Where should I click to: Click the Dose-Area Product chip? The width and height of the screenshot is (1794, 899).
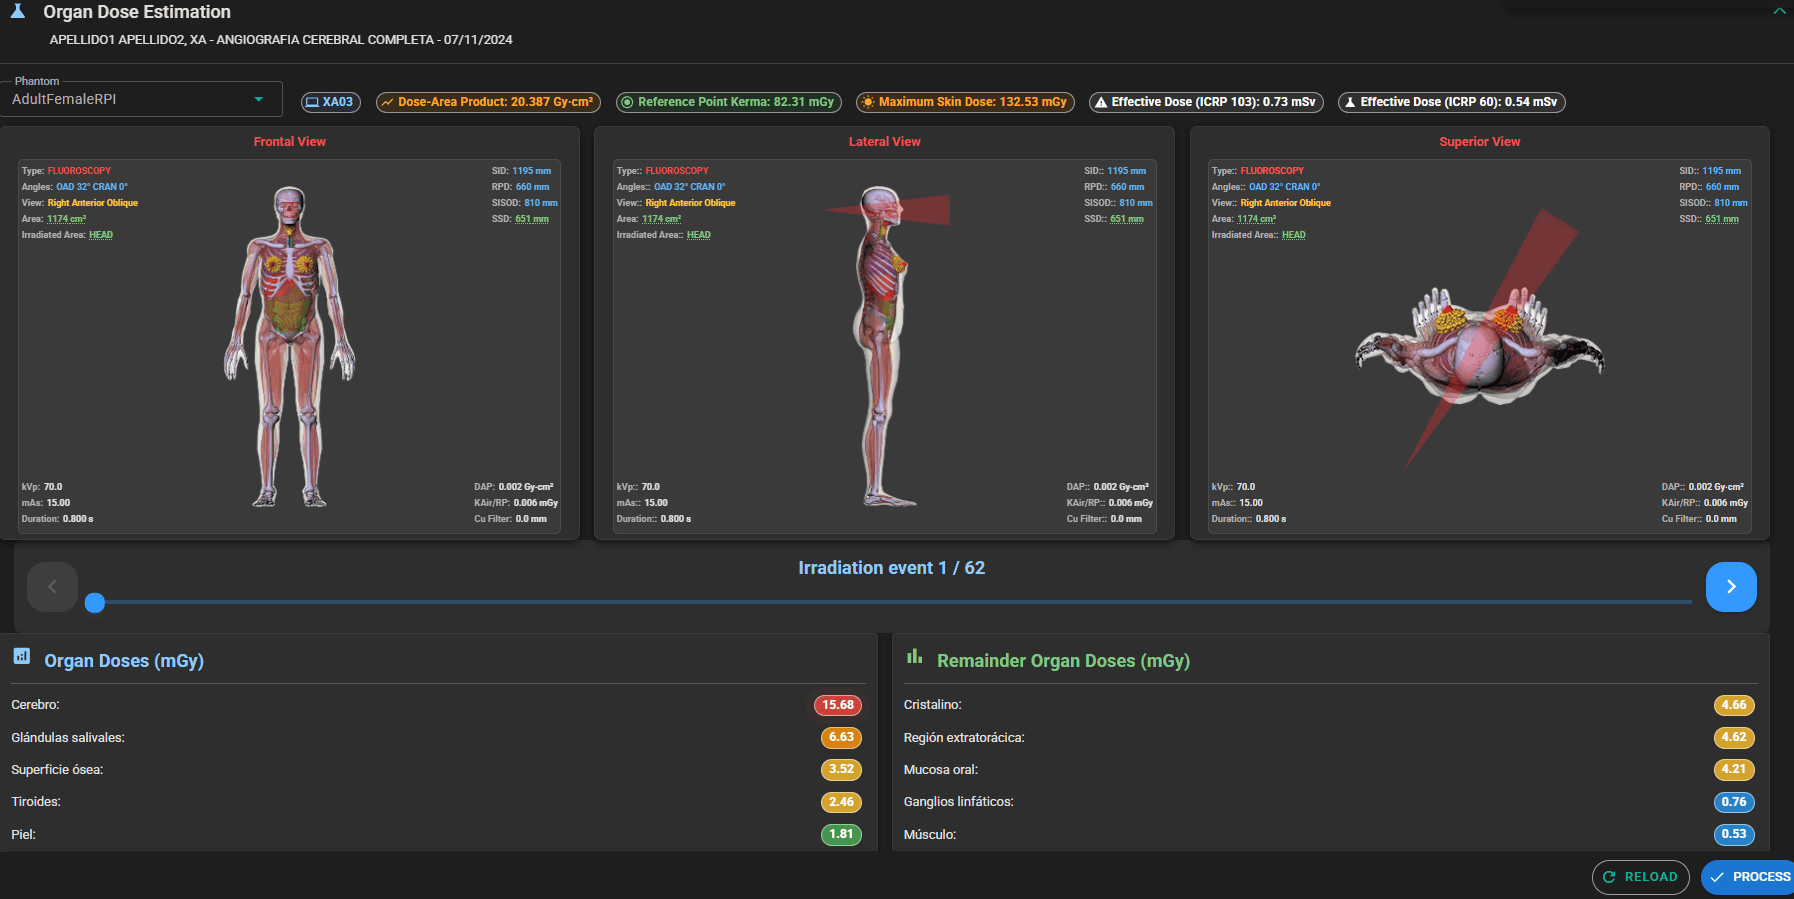coord(488,102)
